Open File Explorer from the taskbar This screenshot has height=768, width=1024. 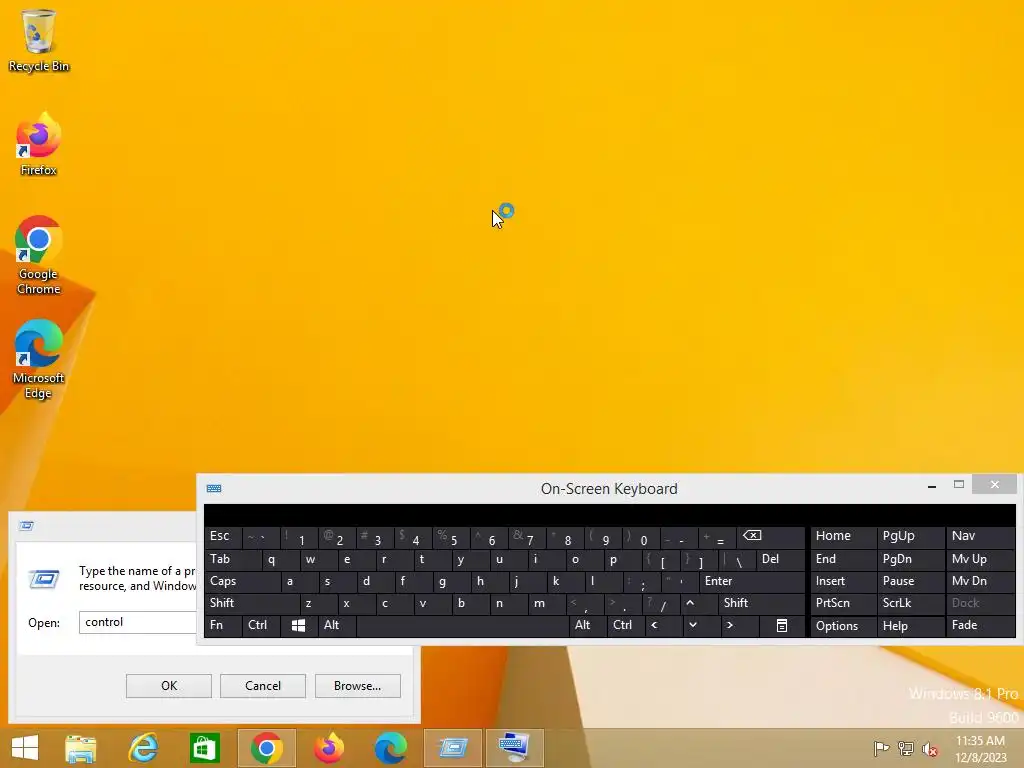click(80, 748)
